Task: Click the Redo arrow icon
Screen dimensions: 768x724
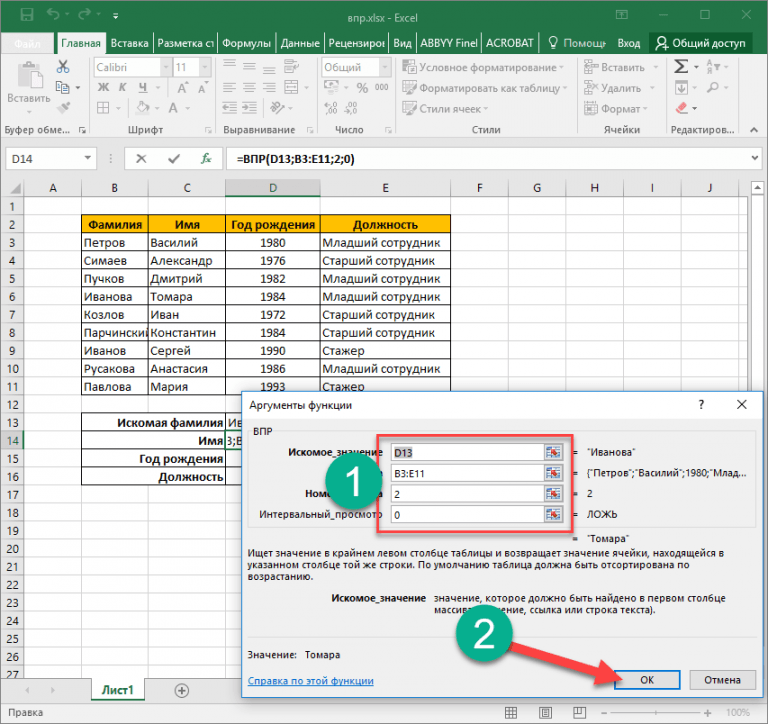Action: [x=84, y=14]
